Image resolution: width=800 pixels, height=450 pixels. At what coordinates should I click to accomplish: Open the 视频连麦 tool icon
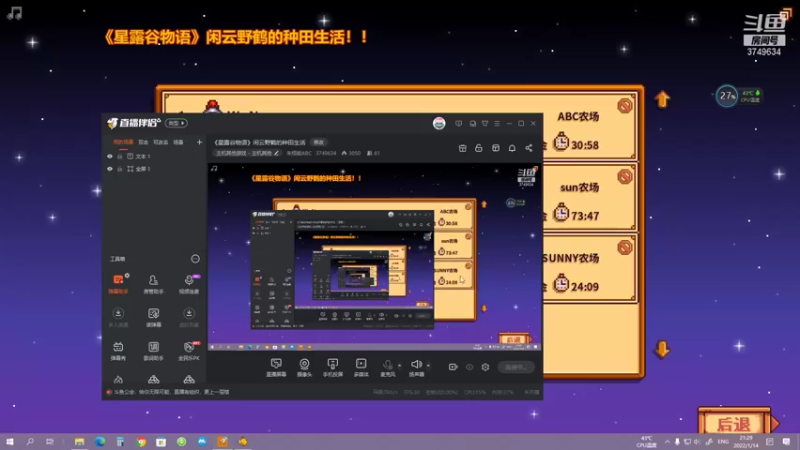[189, 284]
